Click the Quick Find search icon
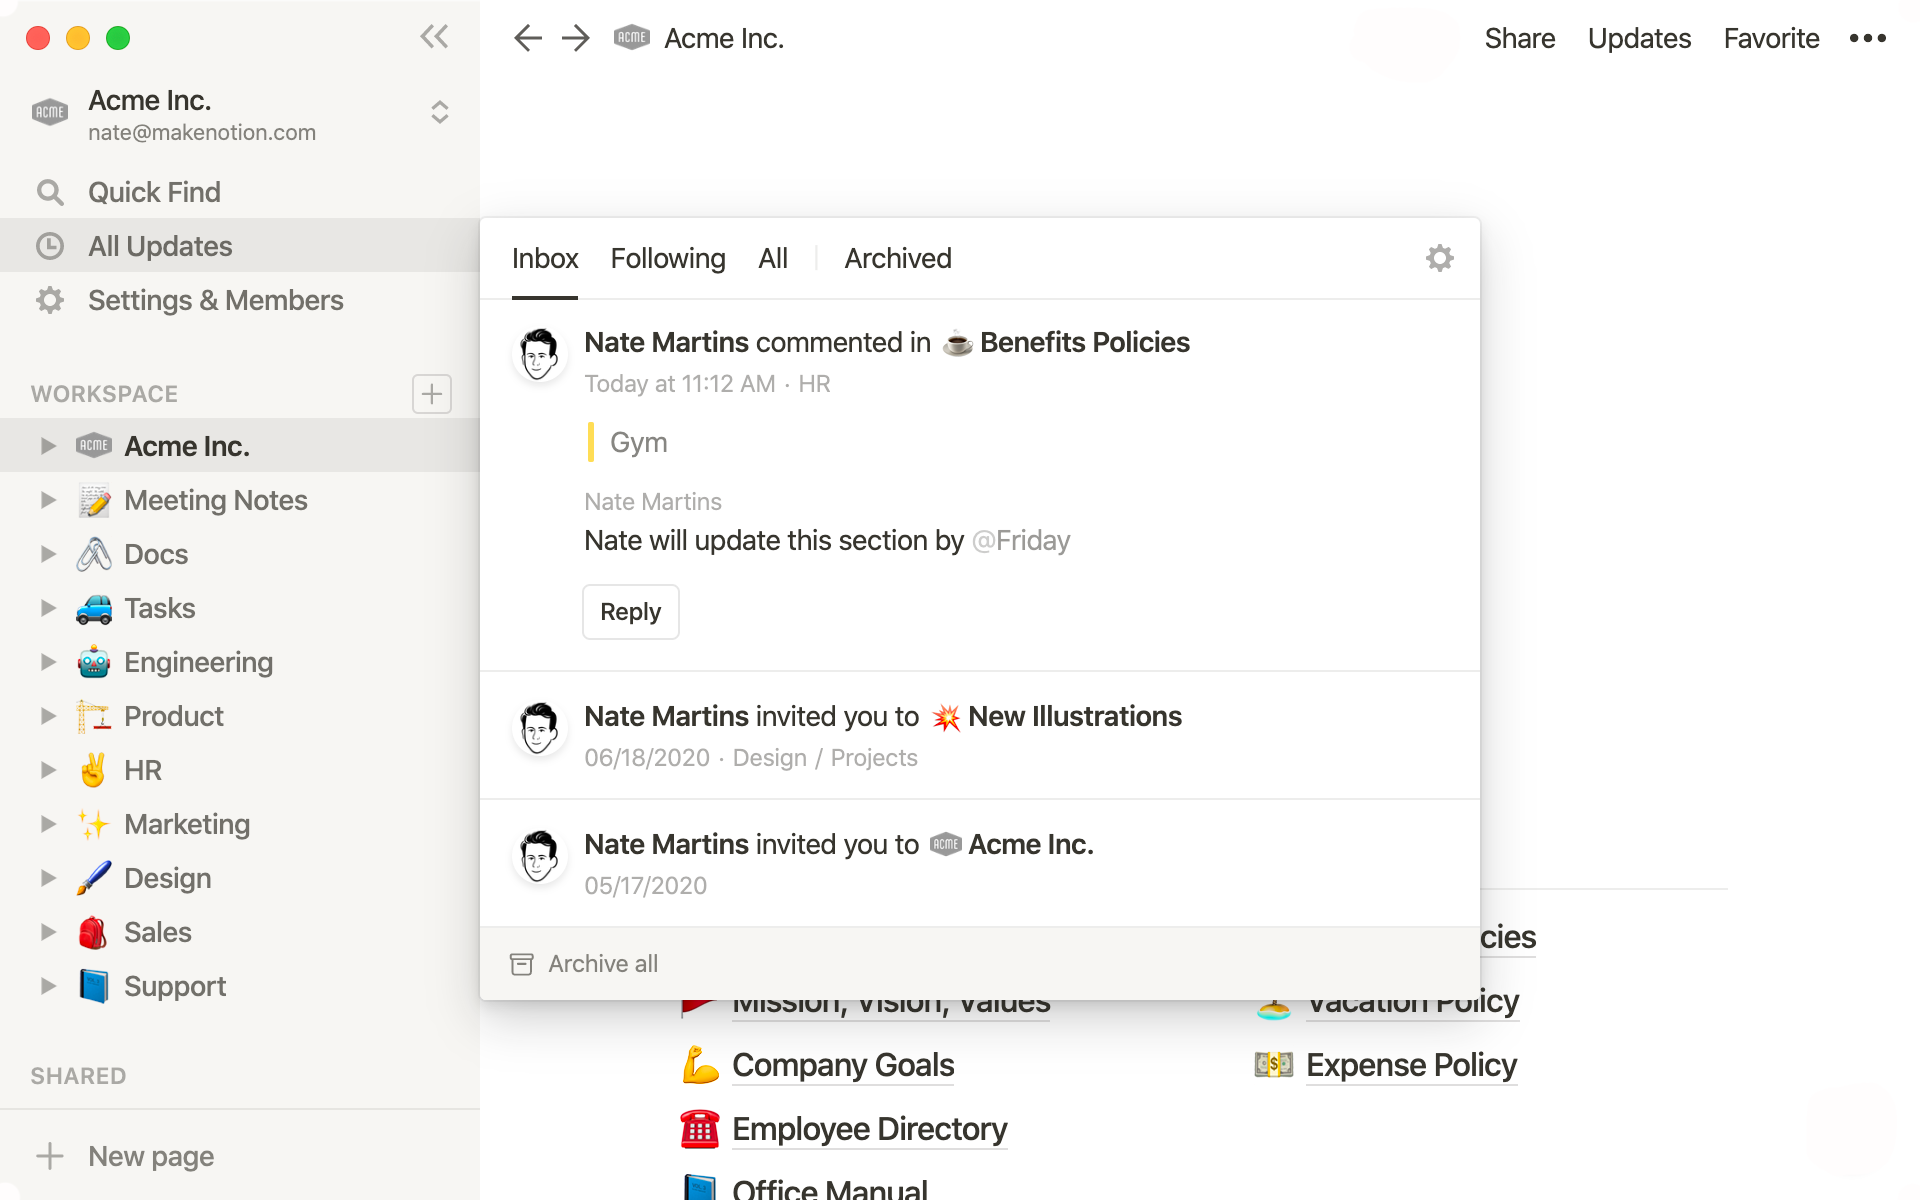1920x1200 pixels. pos(50,191)
